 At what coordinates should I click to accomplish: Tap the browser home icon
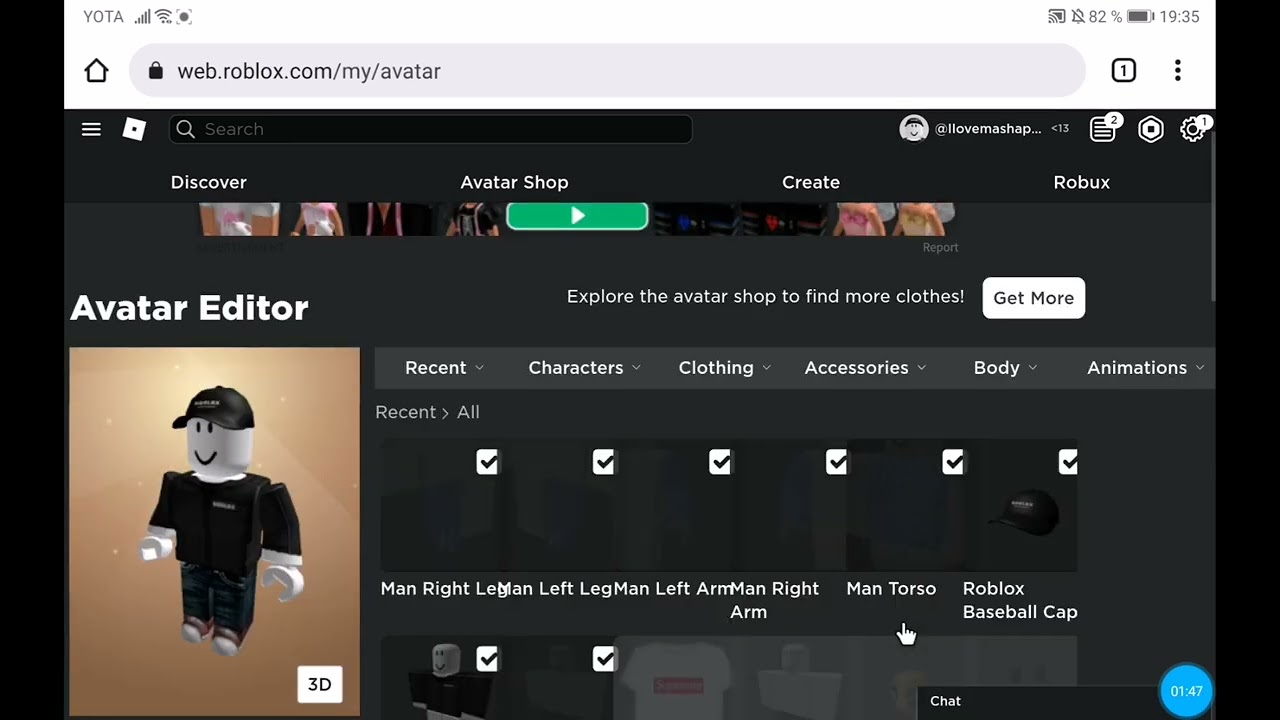coord(96,71)
